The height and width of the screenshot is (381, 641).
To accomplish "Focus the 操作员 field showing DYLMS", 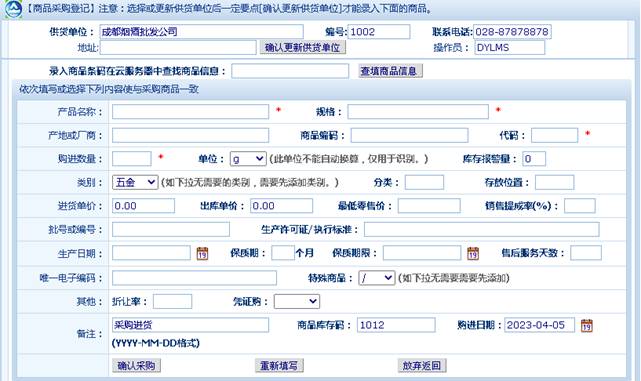I will pyautogui.click(x=510, y=47).
